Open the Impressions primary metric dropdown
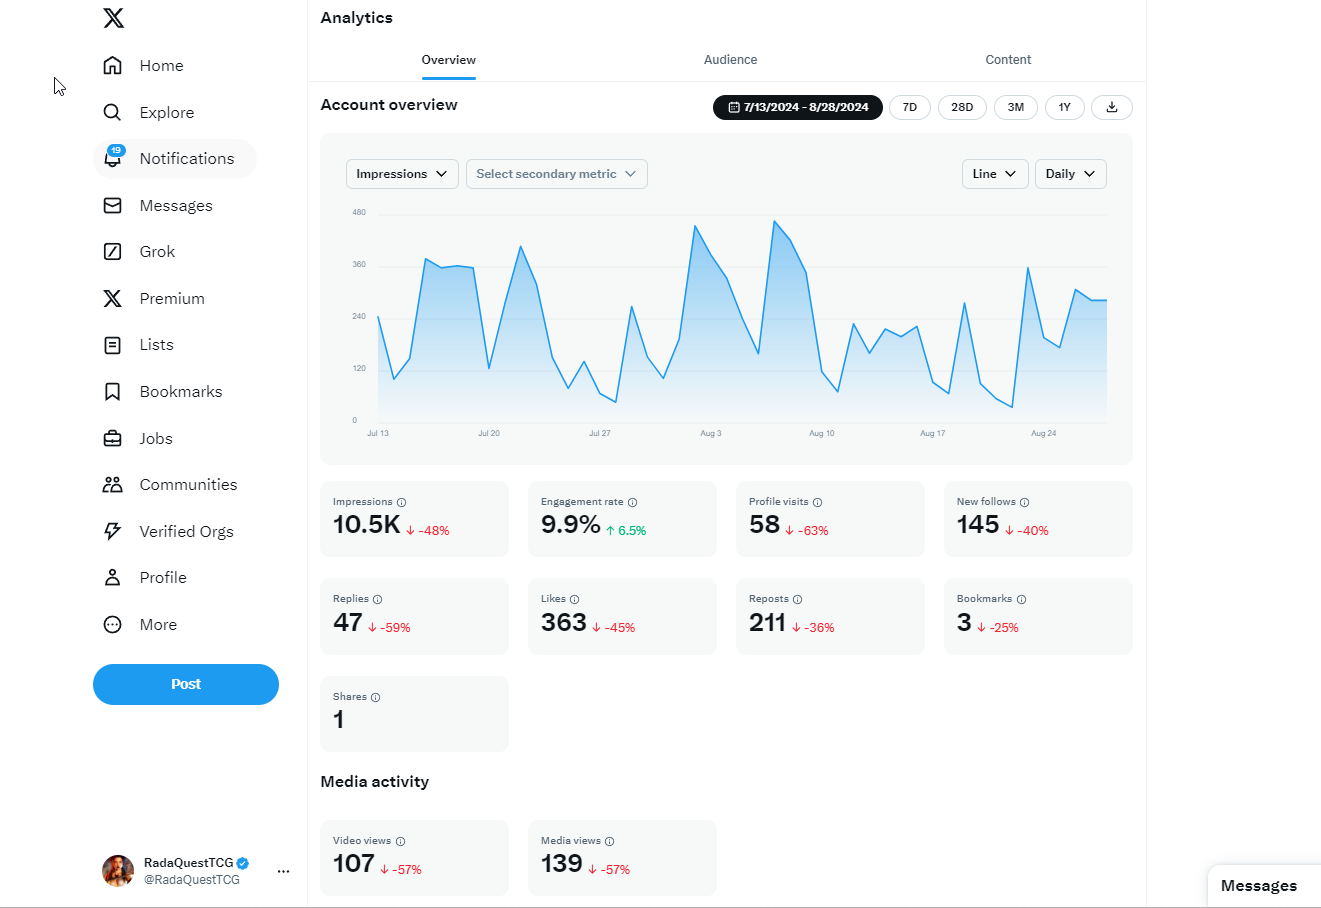 (402, 174)
